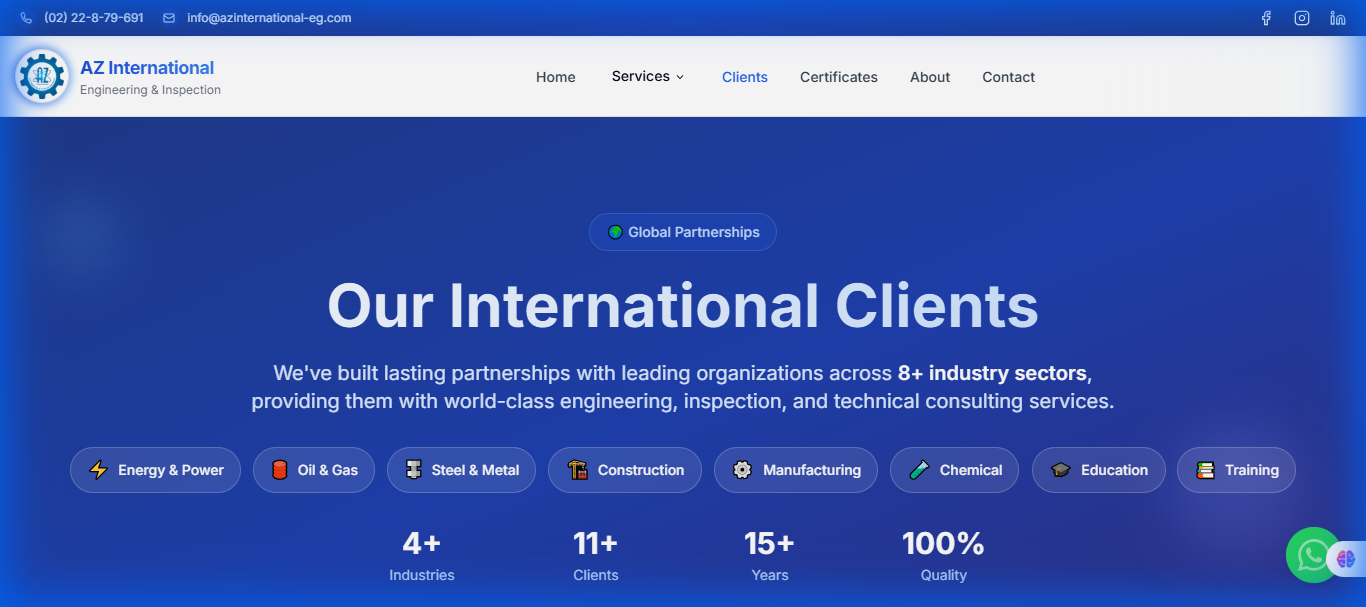Toggle the Chemical sector filter

(954, 469)
